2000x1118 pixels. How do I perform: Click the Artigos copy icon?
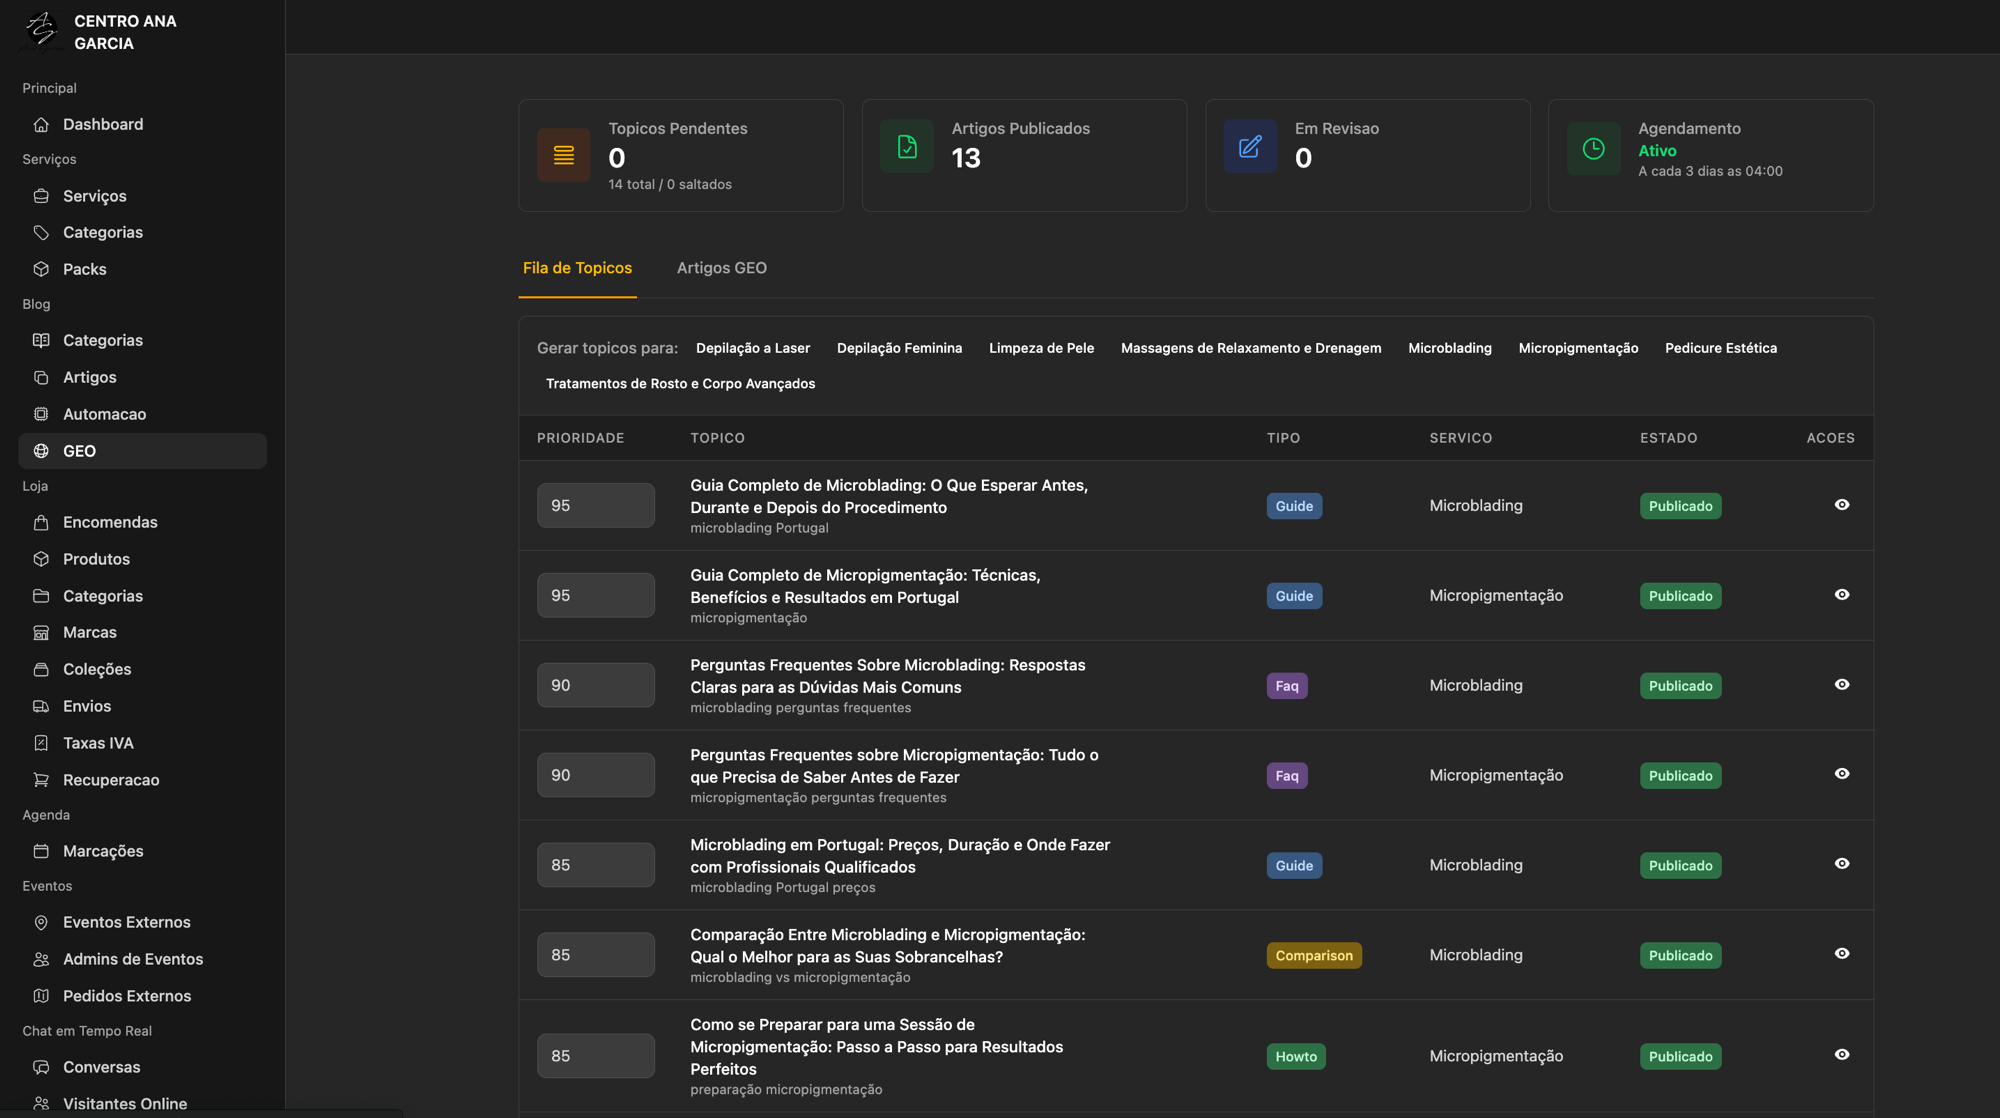41,378
